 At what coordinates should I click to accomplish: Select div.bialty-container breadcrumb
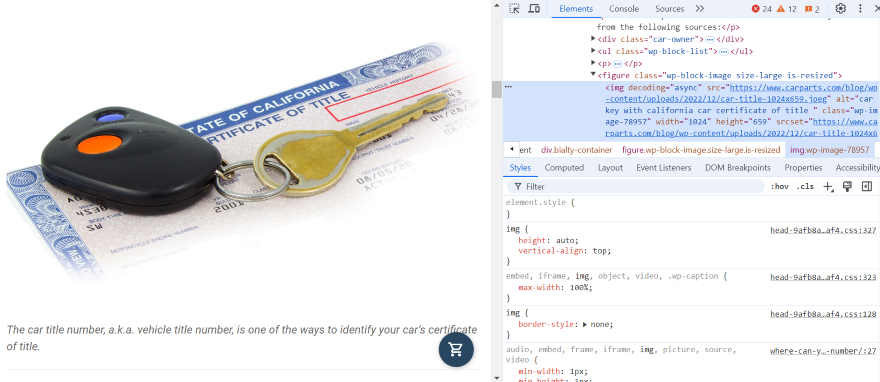click(576, 150)
